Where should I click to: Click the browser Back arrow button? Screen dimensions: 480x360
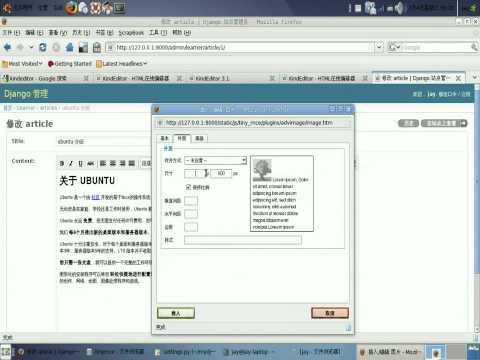(x=8, y=47)
